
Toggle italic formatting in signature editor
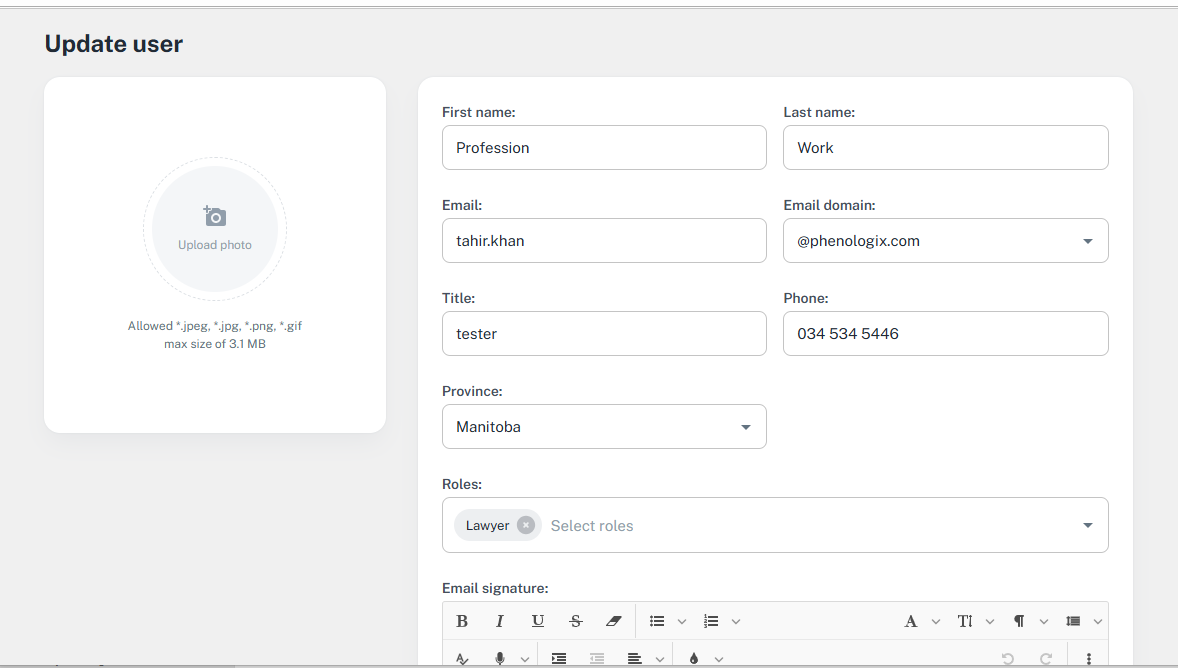point(500,621)
